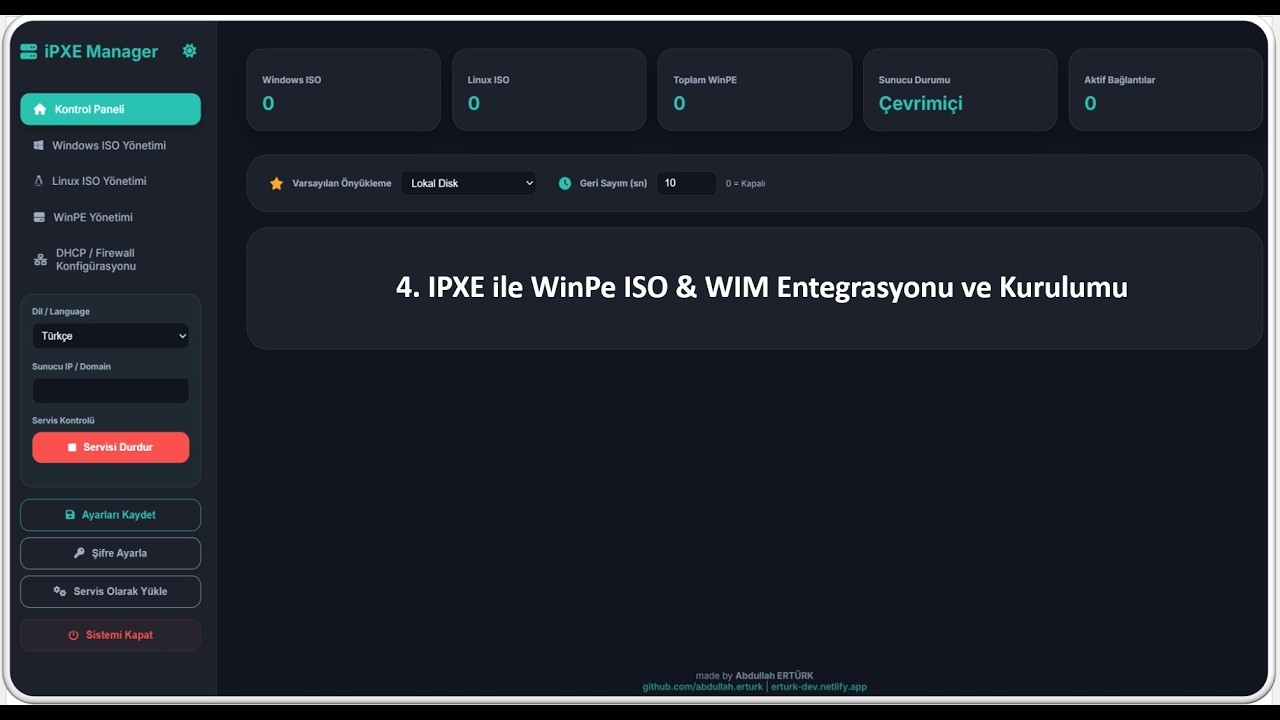Click the Windows ISO count card
The image size is (1280, 720).
click(343, 90)
